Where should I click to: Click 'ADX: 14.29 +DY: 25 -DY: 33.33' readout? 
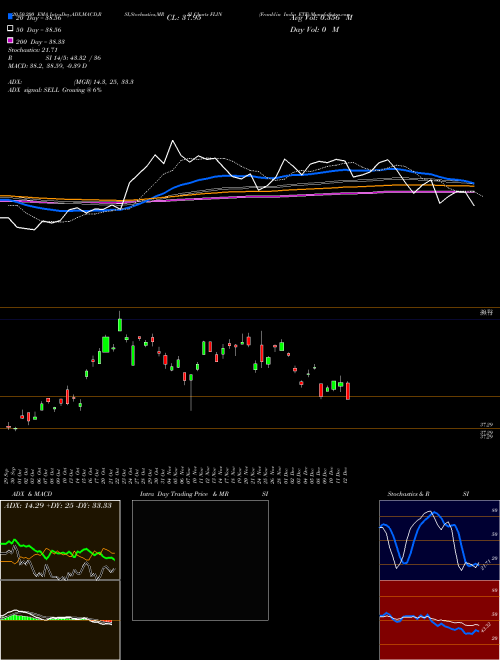point(58,506)
